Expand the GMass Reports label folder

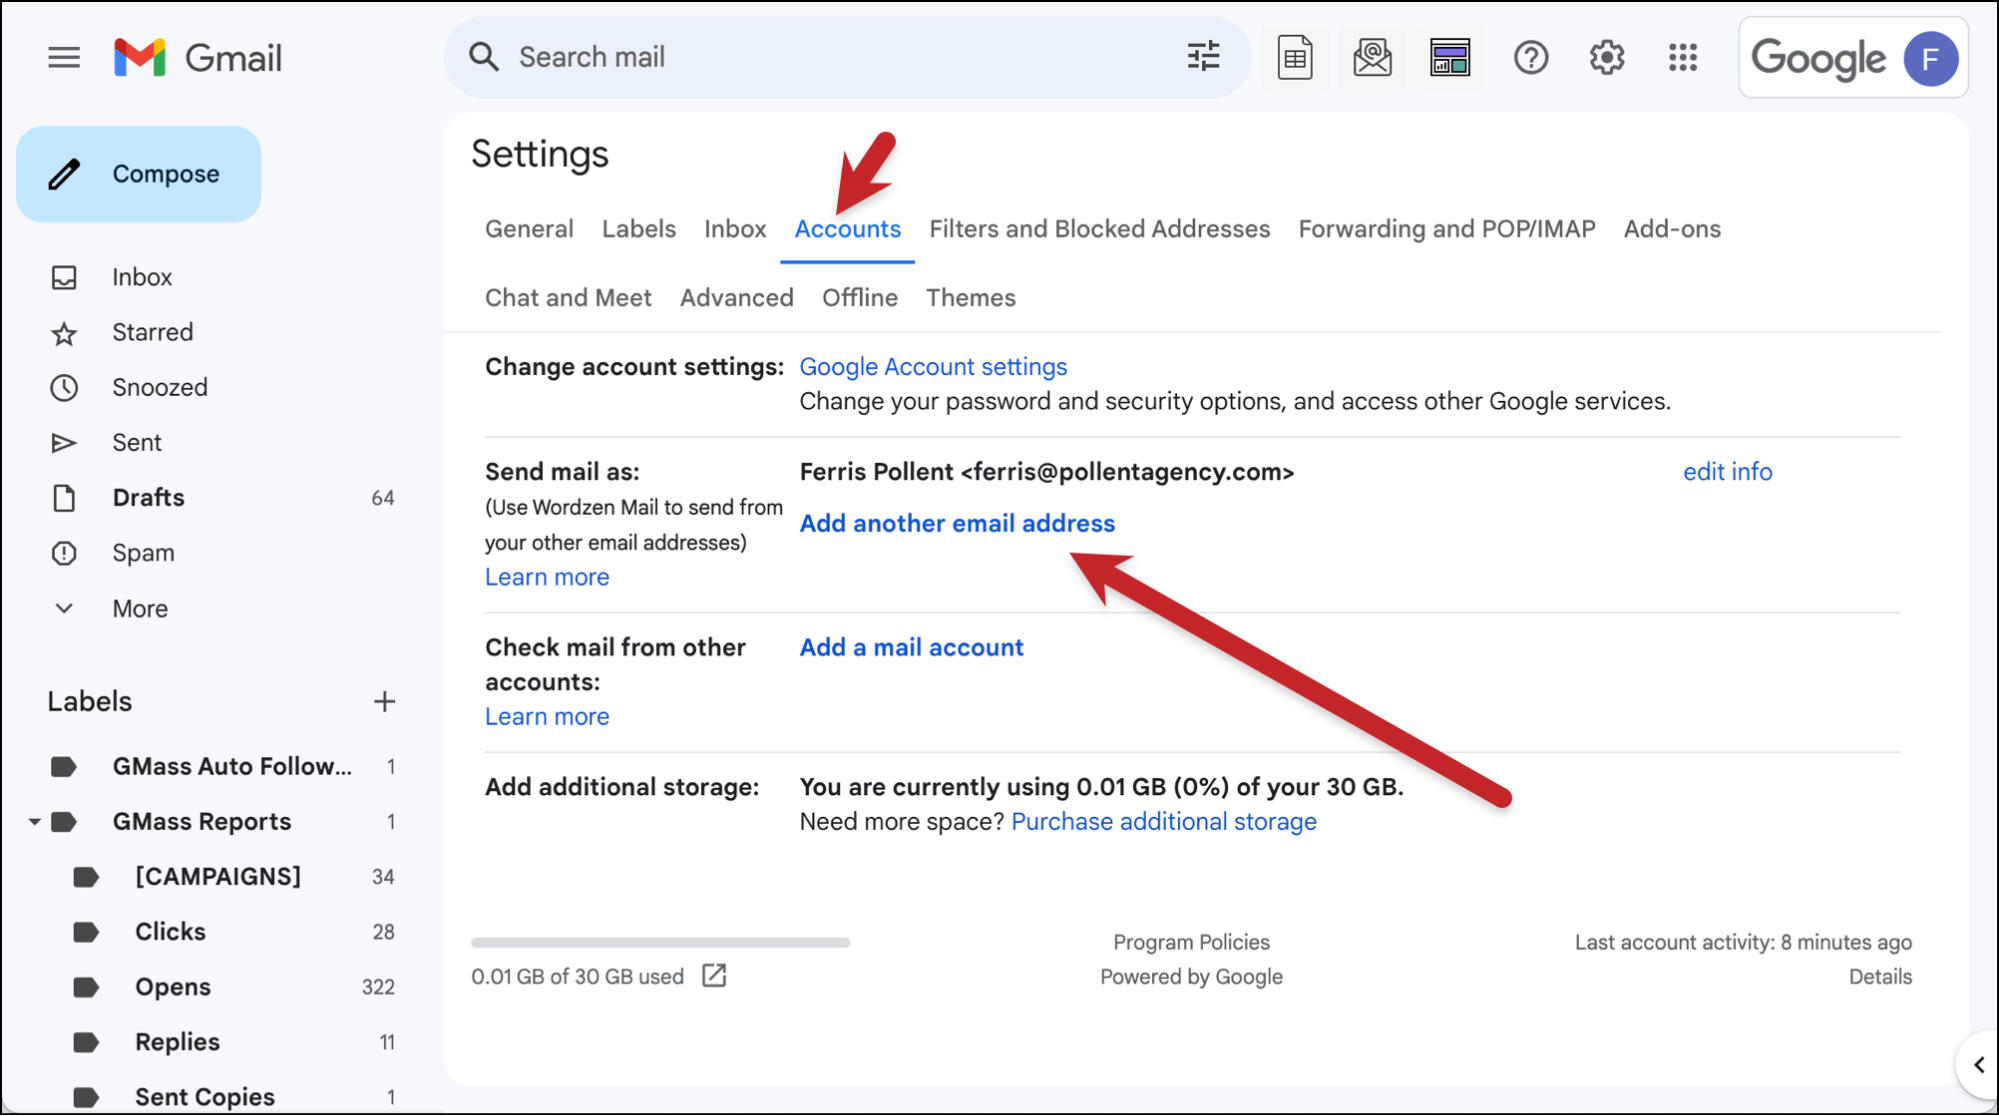pyautogui.click(x=25, y=821)
